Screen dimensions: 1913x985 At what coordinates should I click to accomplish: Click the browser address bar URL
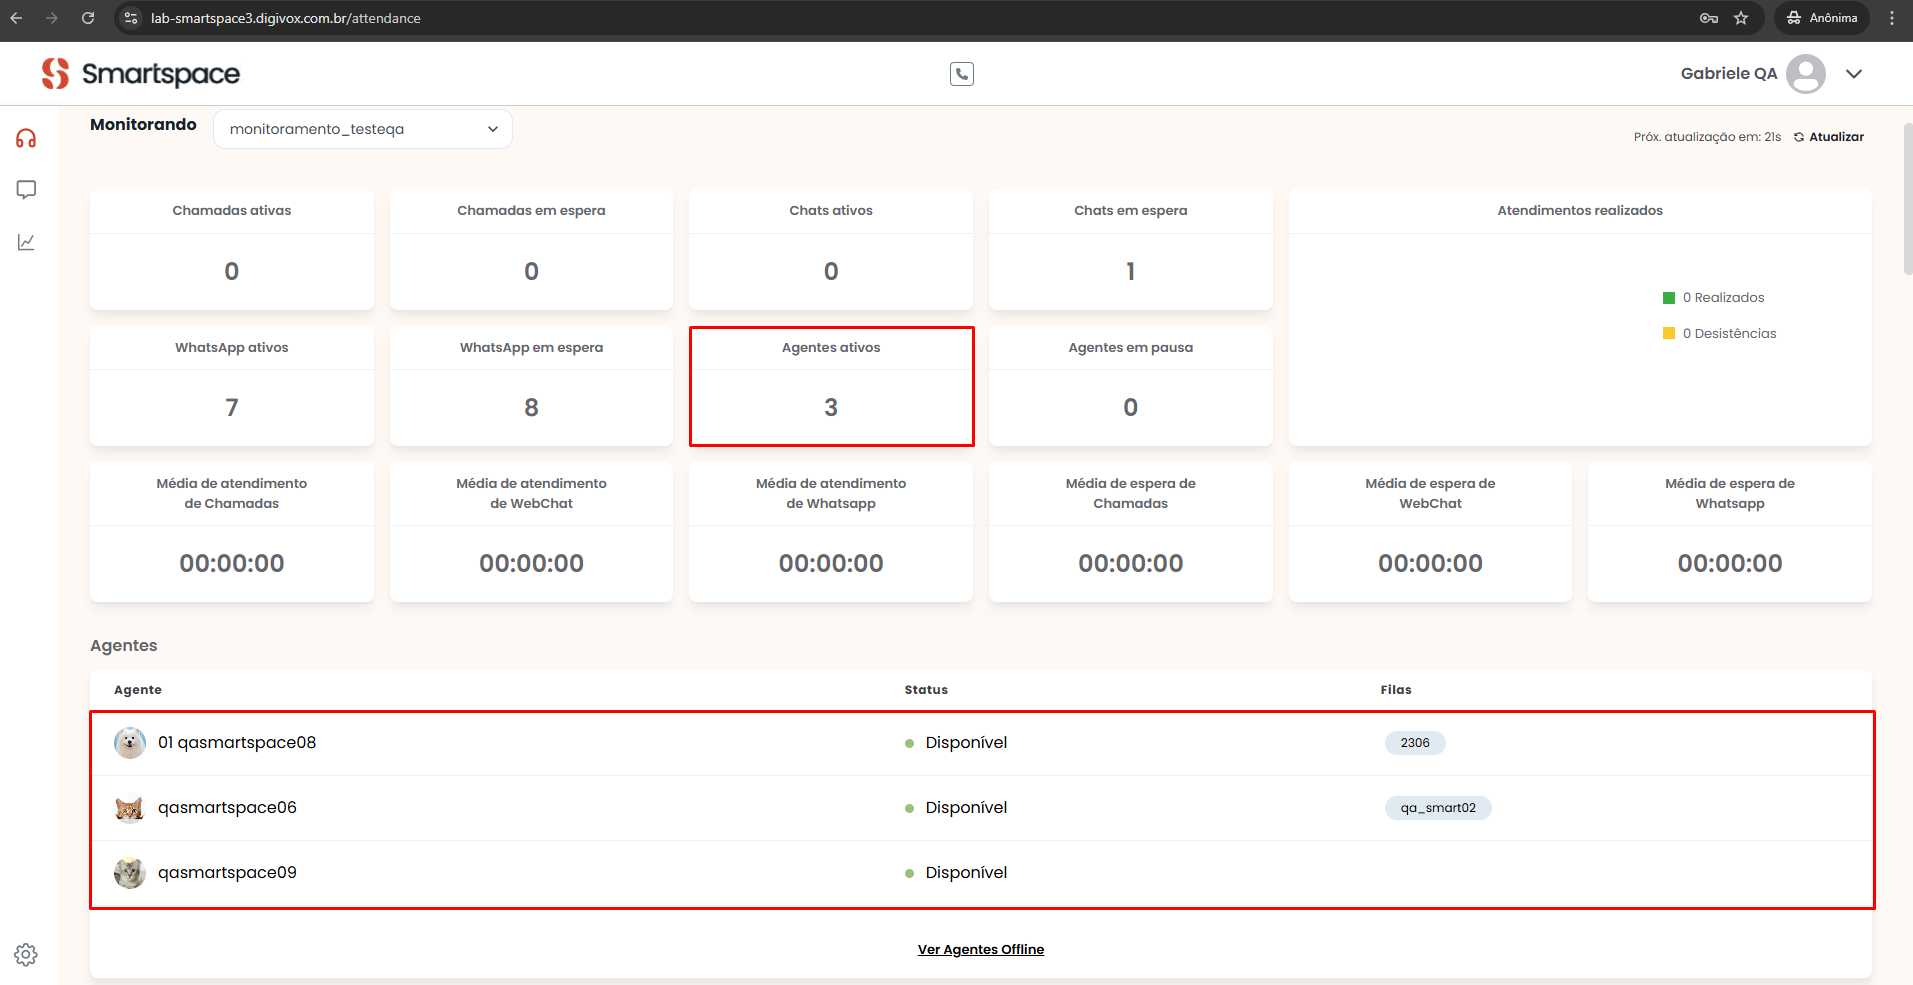pos(286,18)
